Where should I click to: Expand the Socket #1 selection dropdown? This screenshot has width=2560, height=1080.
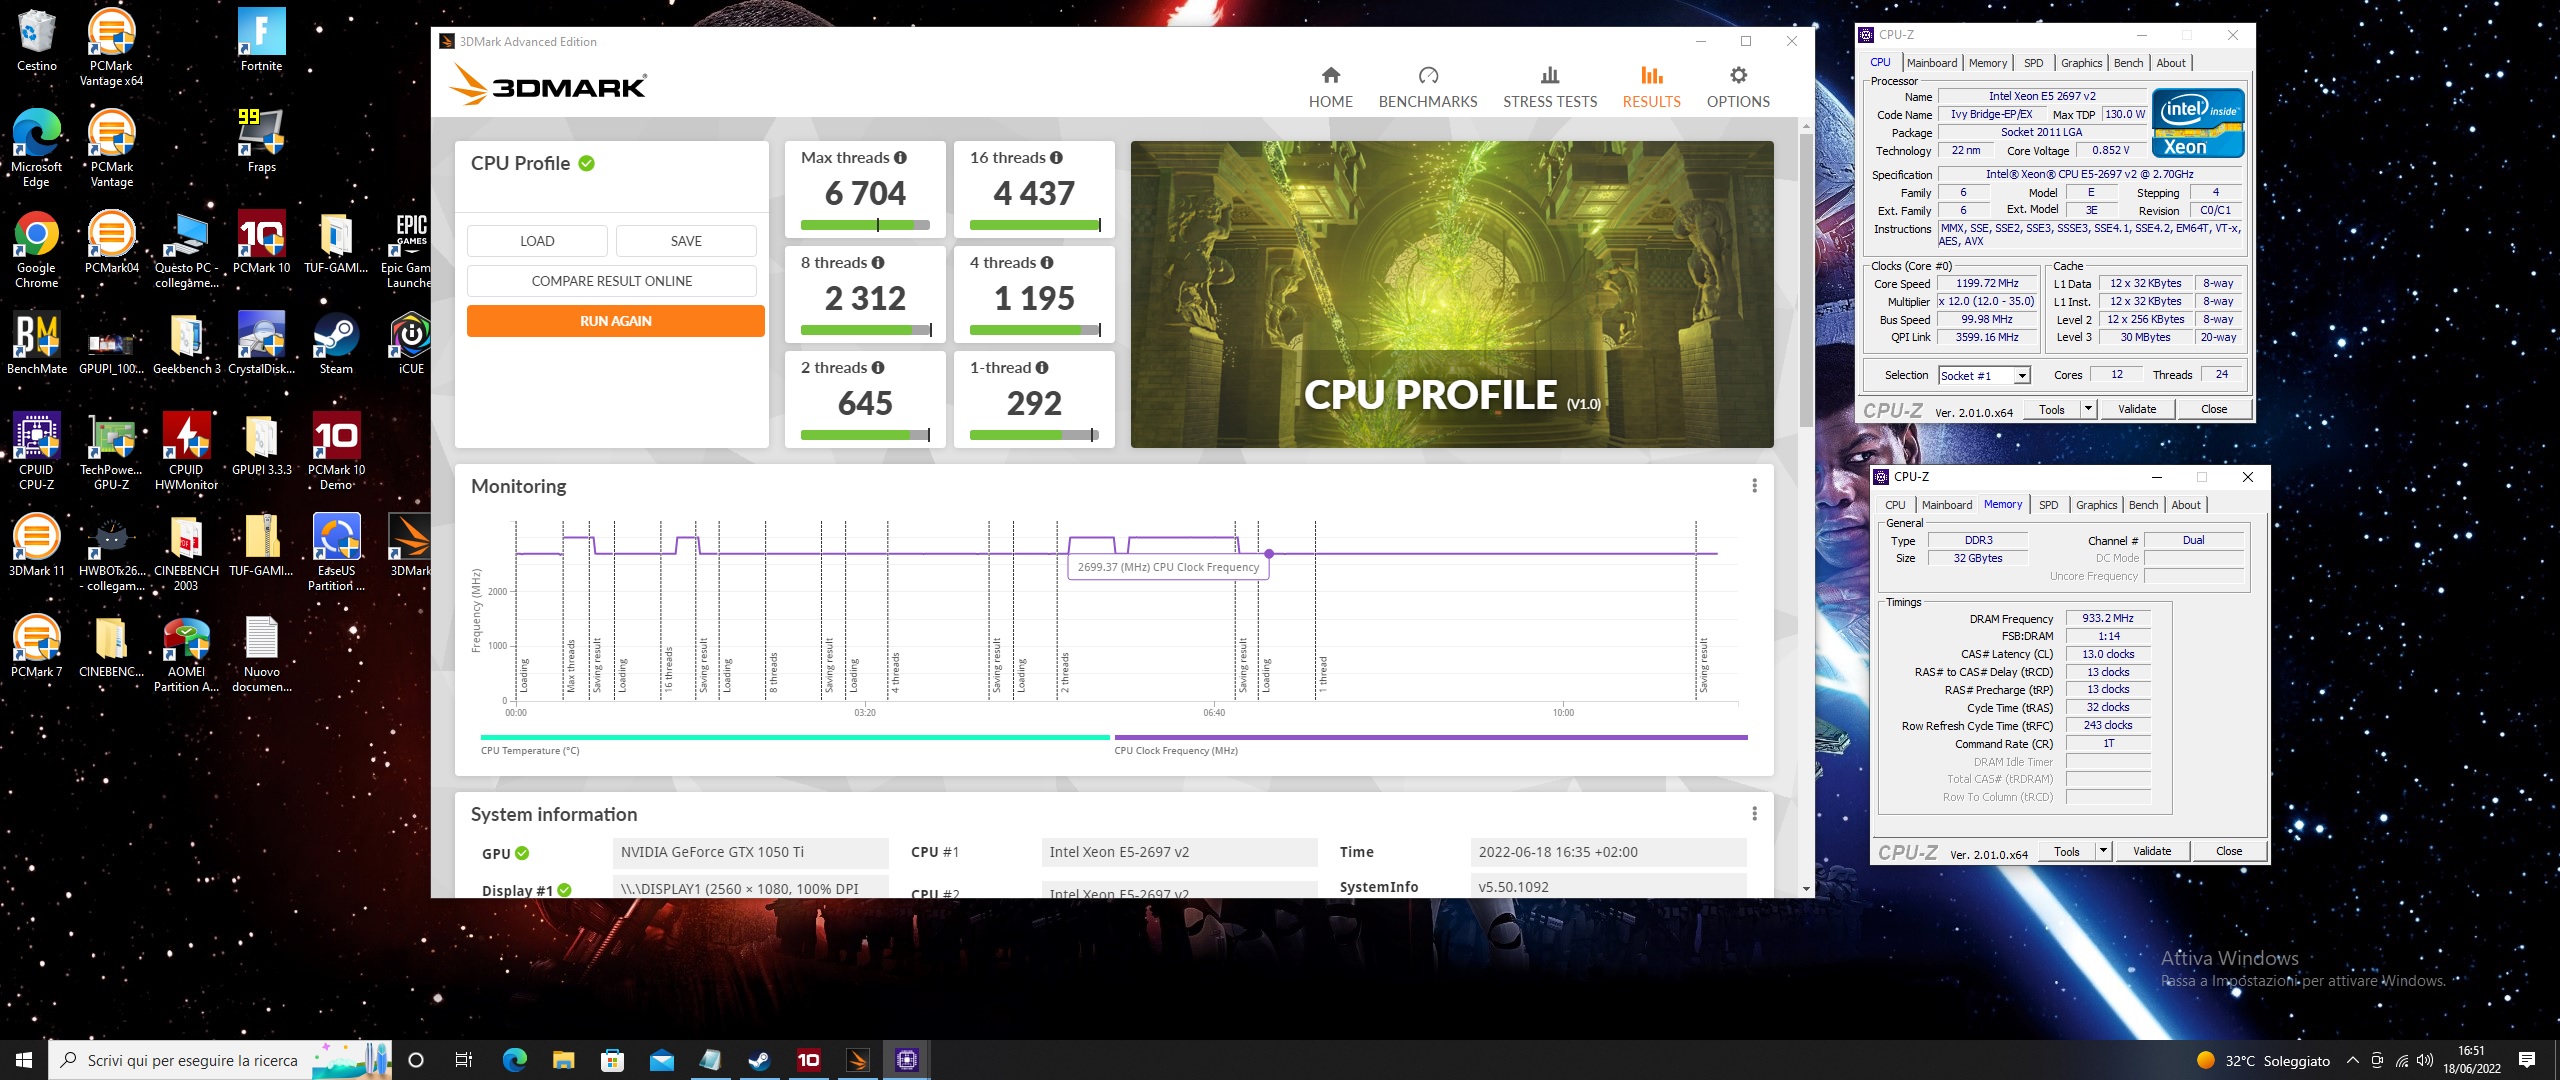pyautogui.click(x=2022, y=376)
